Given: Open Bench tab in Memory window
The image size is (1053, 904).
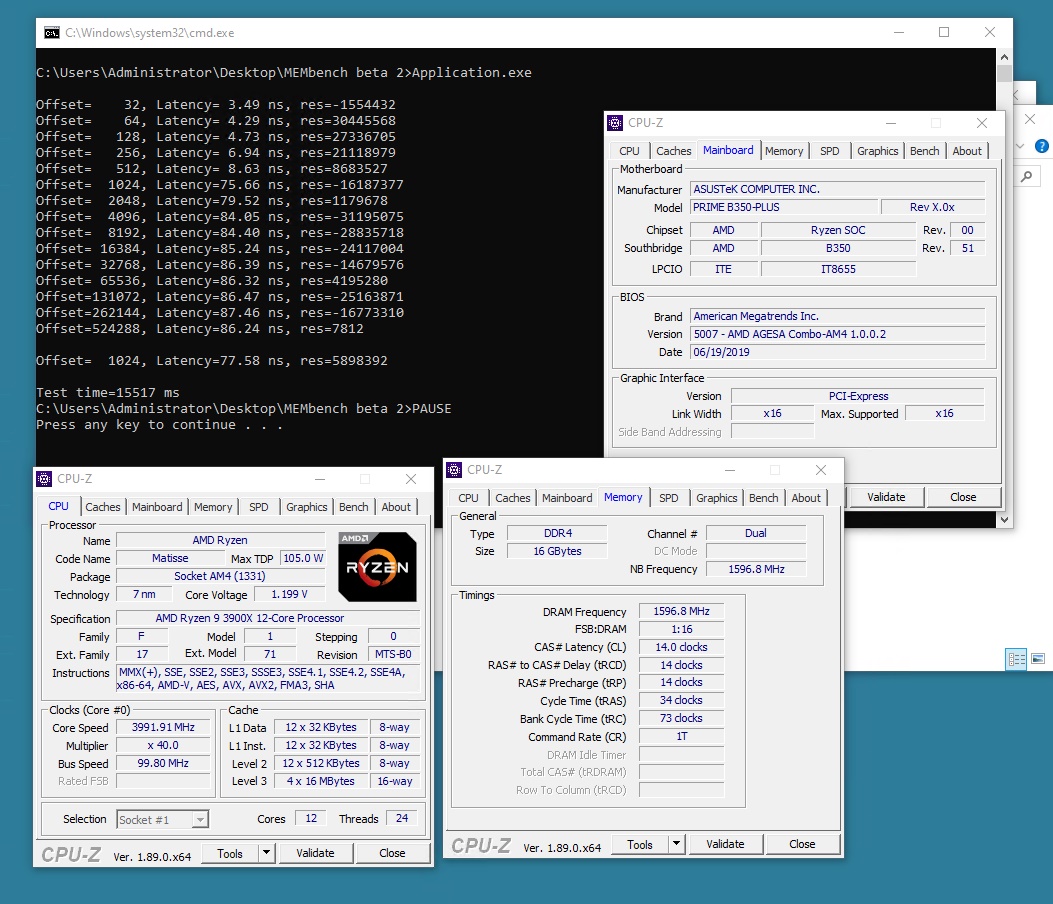Looking at the screenshot, I should point(764,498).
